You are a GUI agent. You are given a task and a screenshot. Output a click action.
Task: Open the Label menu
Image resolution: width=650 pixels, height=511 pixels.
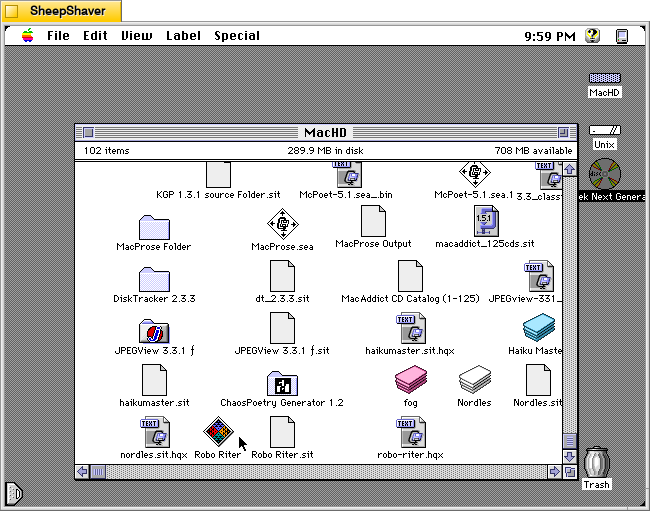[x=183, y=36]
